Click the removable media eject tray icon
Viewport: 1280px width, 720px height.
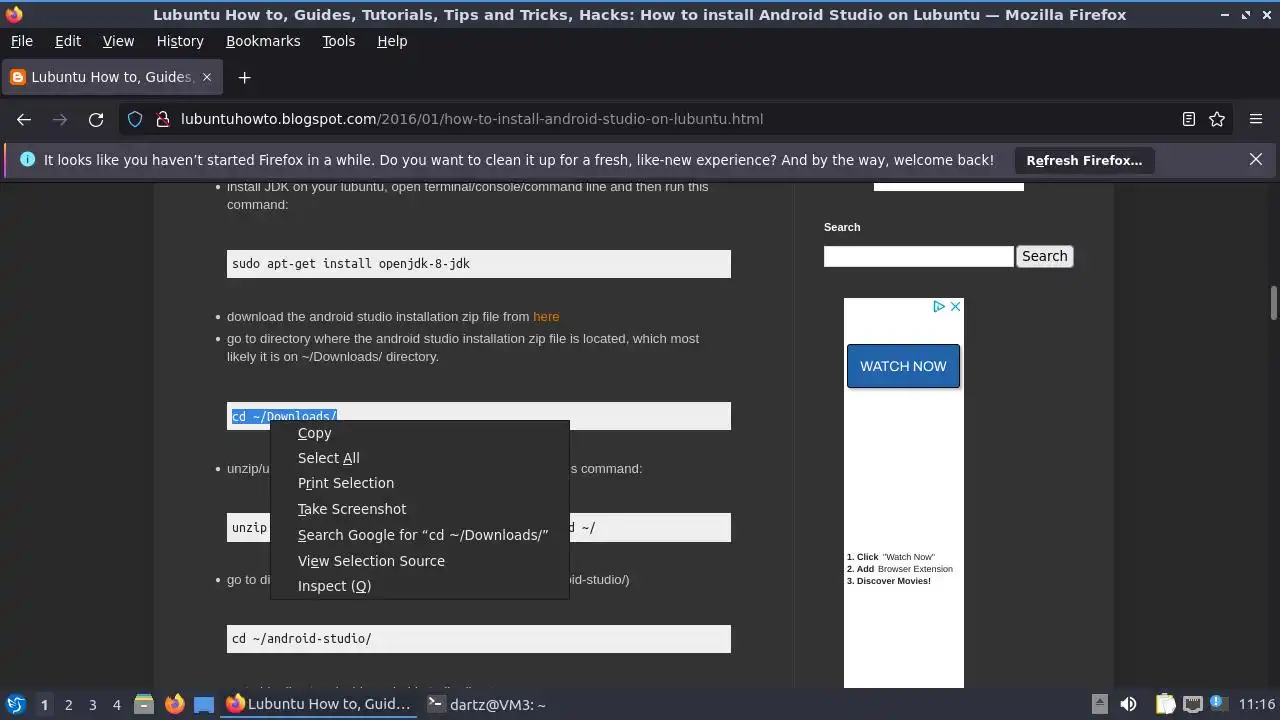coord(1099,704)
